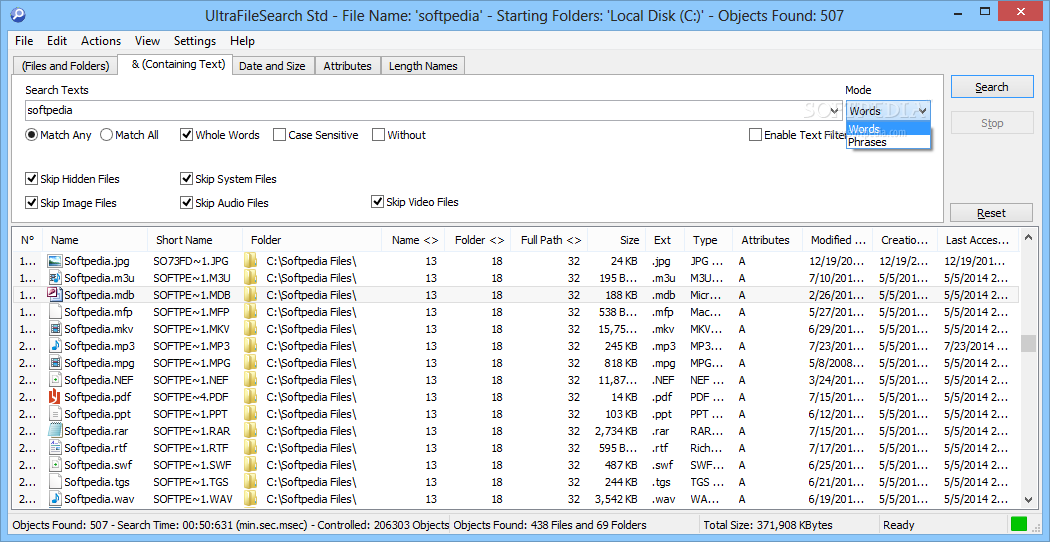This screenshot has width=1050, height=542.
Task: Click the Search button
Action: [x=991, y=87]
